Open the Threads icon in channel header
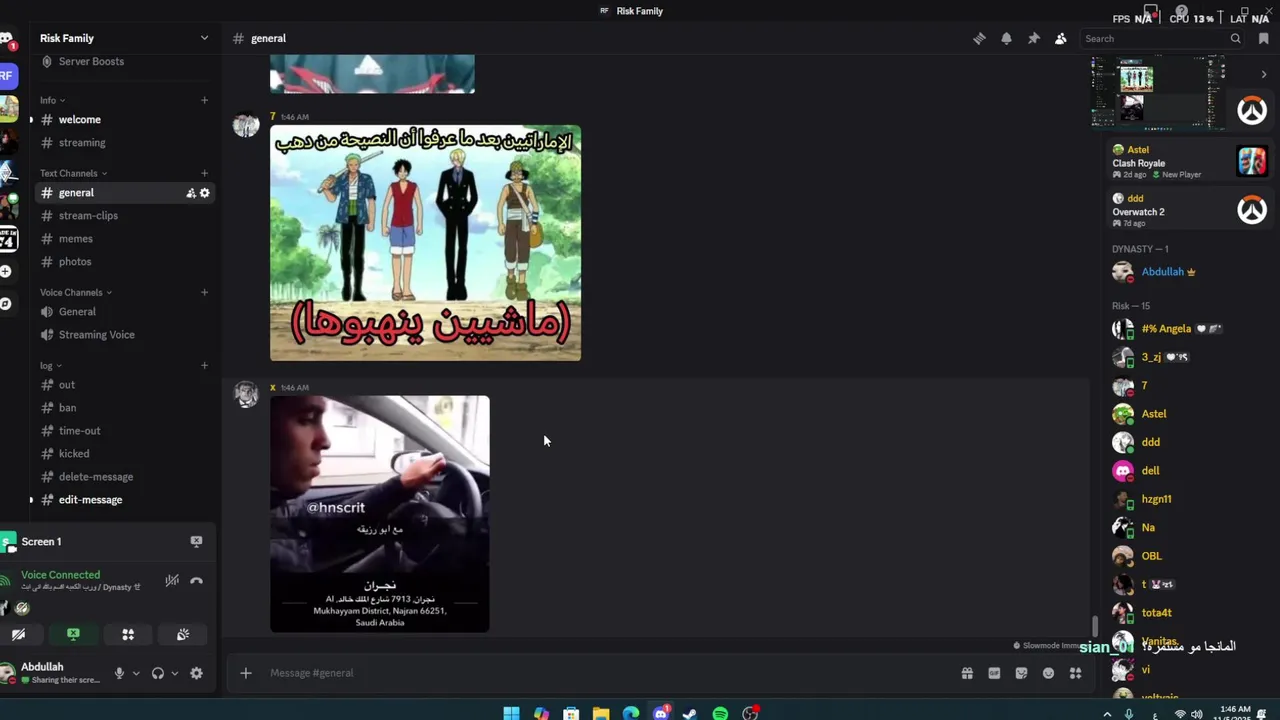Viewport: 1280px width, 720px height. (x=979, y=38)
